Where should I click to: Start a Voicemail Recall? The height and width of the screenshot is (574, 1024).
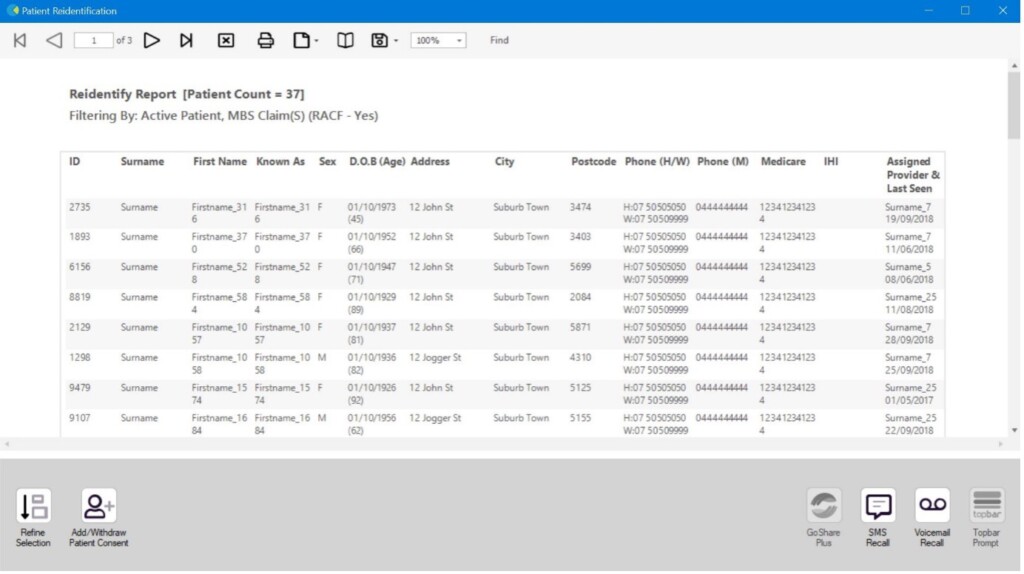click(932, 516)
